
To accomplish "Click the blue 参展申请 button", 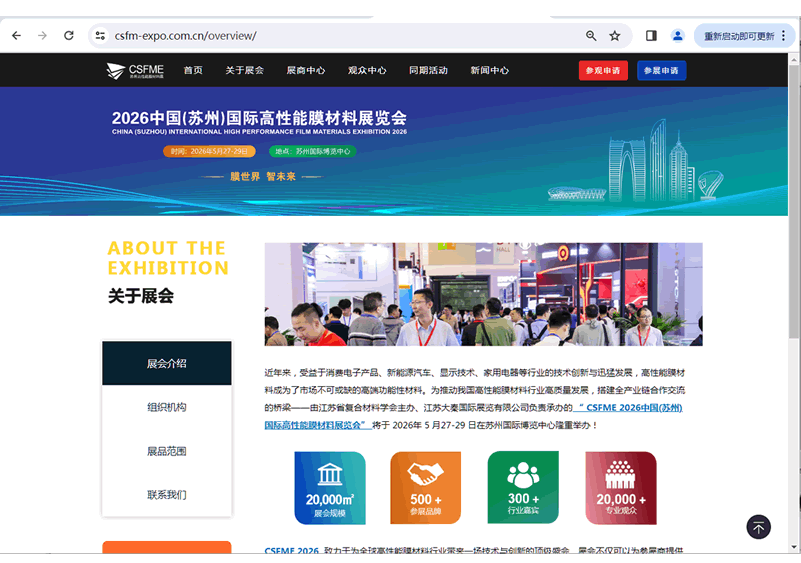I will tap(662, 71).
